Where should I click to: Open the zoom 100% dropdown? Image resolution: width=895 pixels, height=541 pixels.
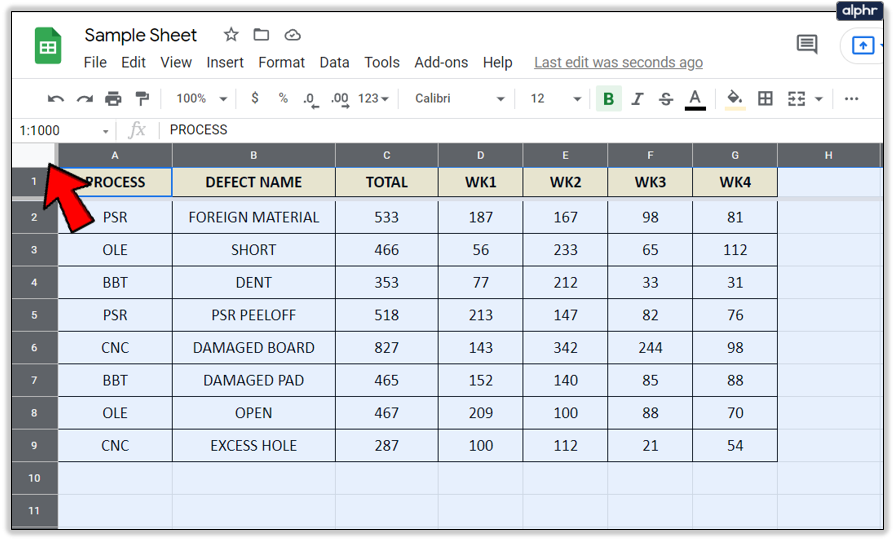coord(201,99)
